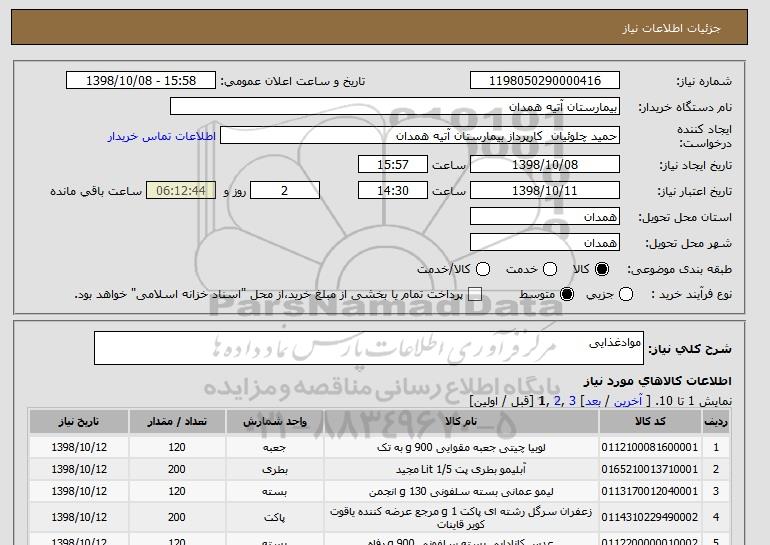The height and width of the screenshot is (545, 770).
Task: Click the آبلیمو بطری item name
Action: 461,470
